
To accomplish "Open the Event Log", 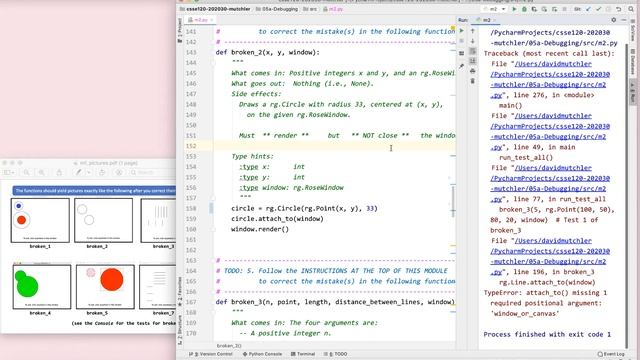I will click(611, 354).
